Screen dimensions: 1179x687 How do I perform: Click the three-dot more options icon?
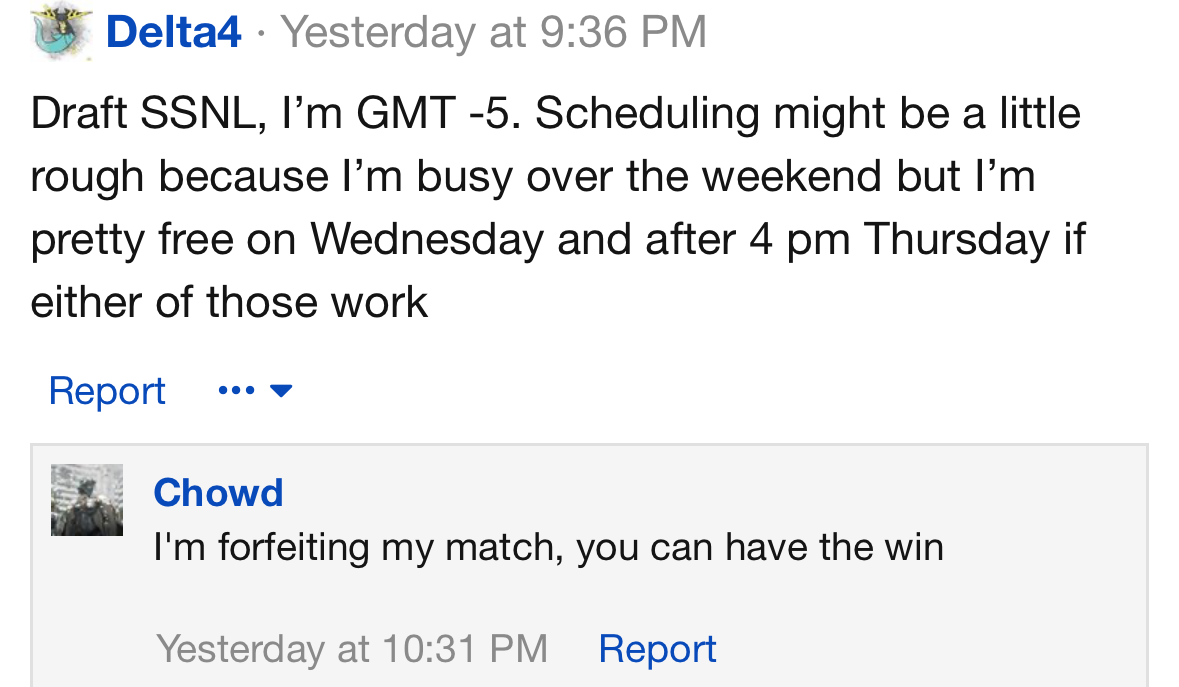[x=235, y=390]
